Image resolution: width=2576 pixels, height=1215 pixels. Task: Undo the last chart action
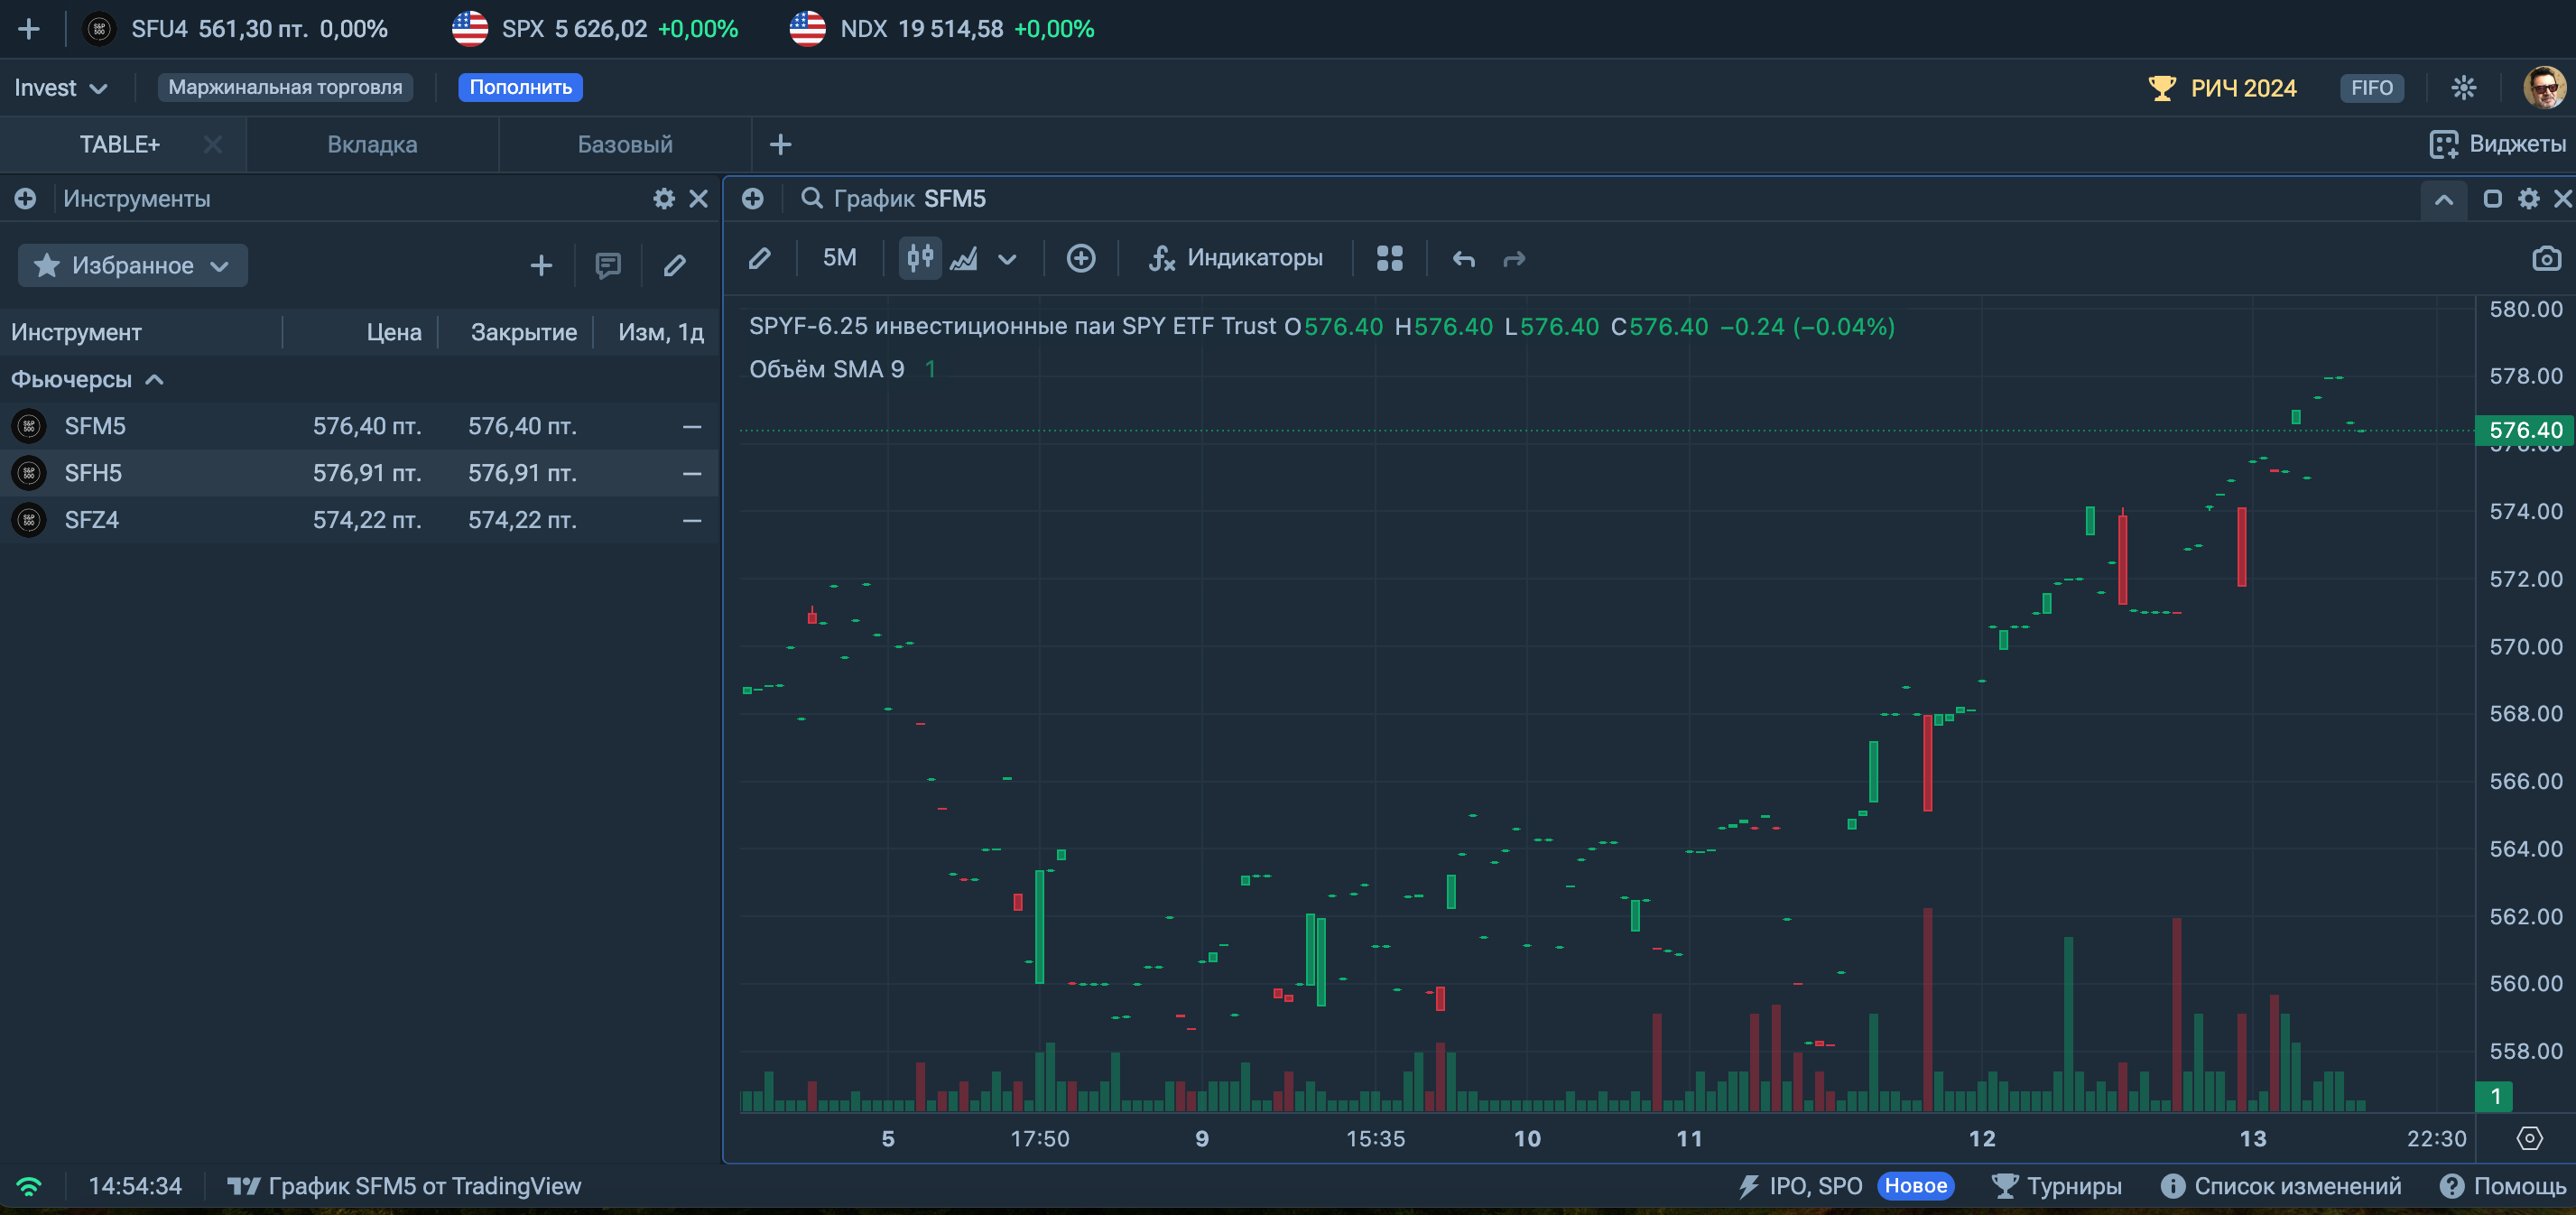(x=1463, y=259)
